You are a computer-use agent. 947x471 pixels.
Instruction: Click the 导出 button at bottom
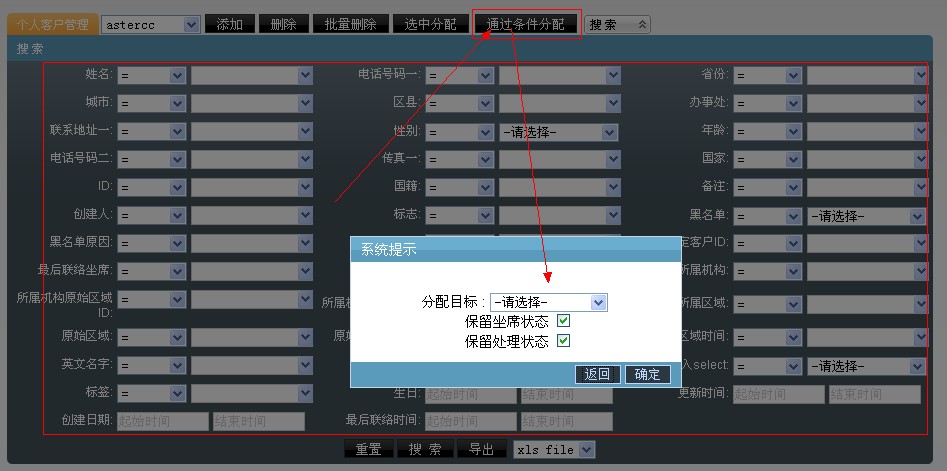[481, 450]
